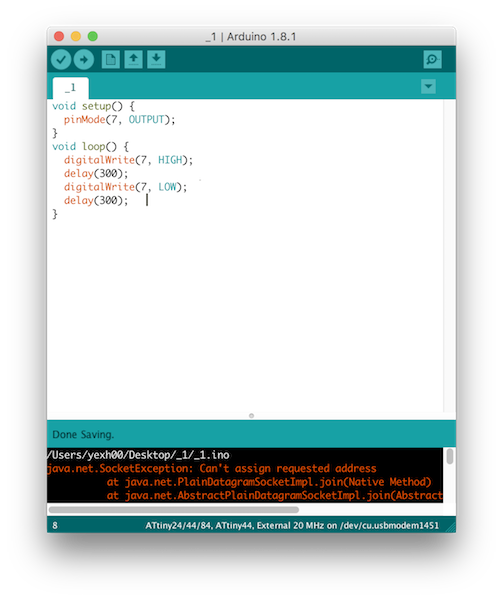Click the editor/console divider handle dot
This screenshot has height=600, width=503.
tap(251, 416)
